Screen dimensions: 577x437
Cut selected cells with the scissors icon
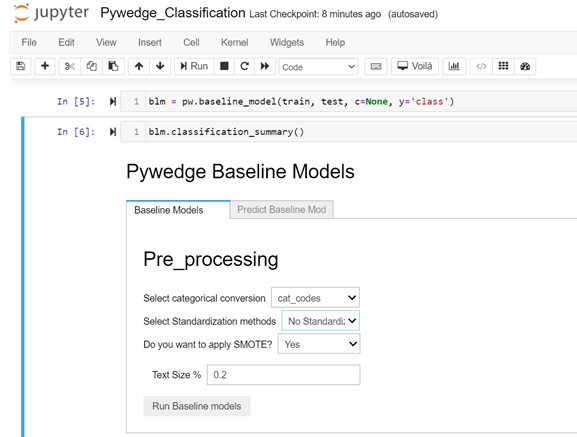tap(70, 66)
